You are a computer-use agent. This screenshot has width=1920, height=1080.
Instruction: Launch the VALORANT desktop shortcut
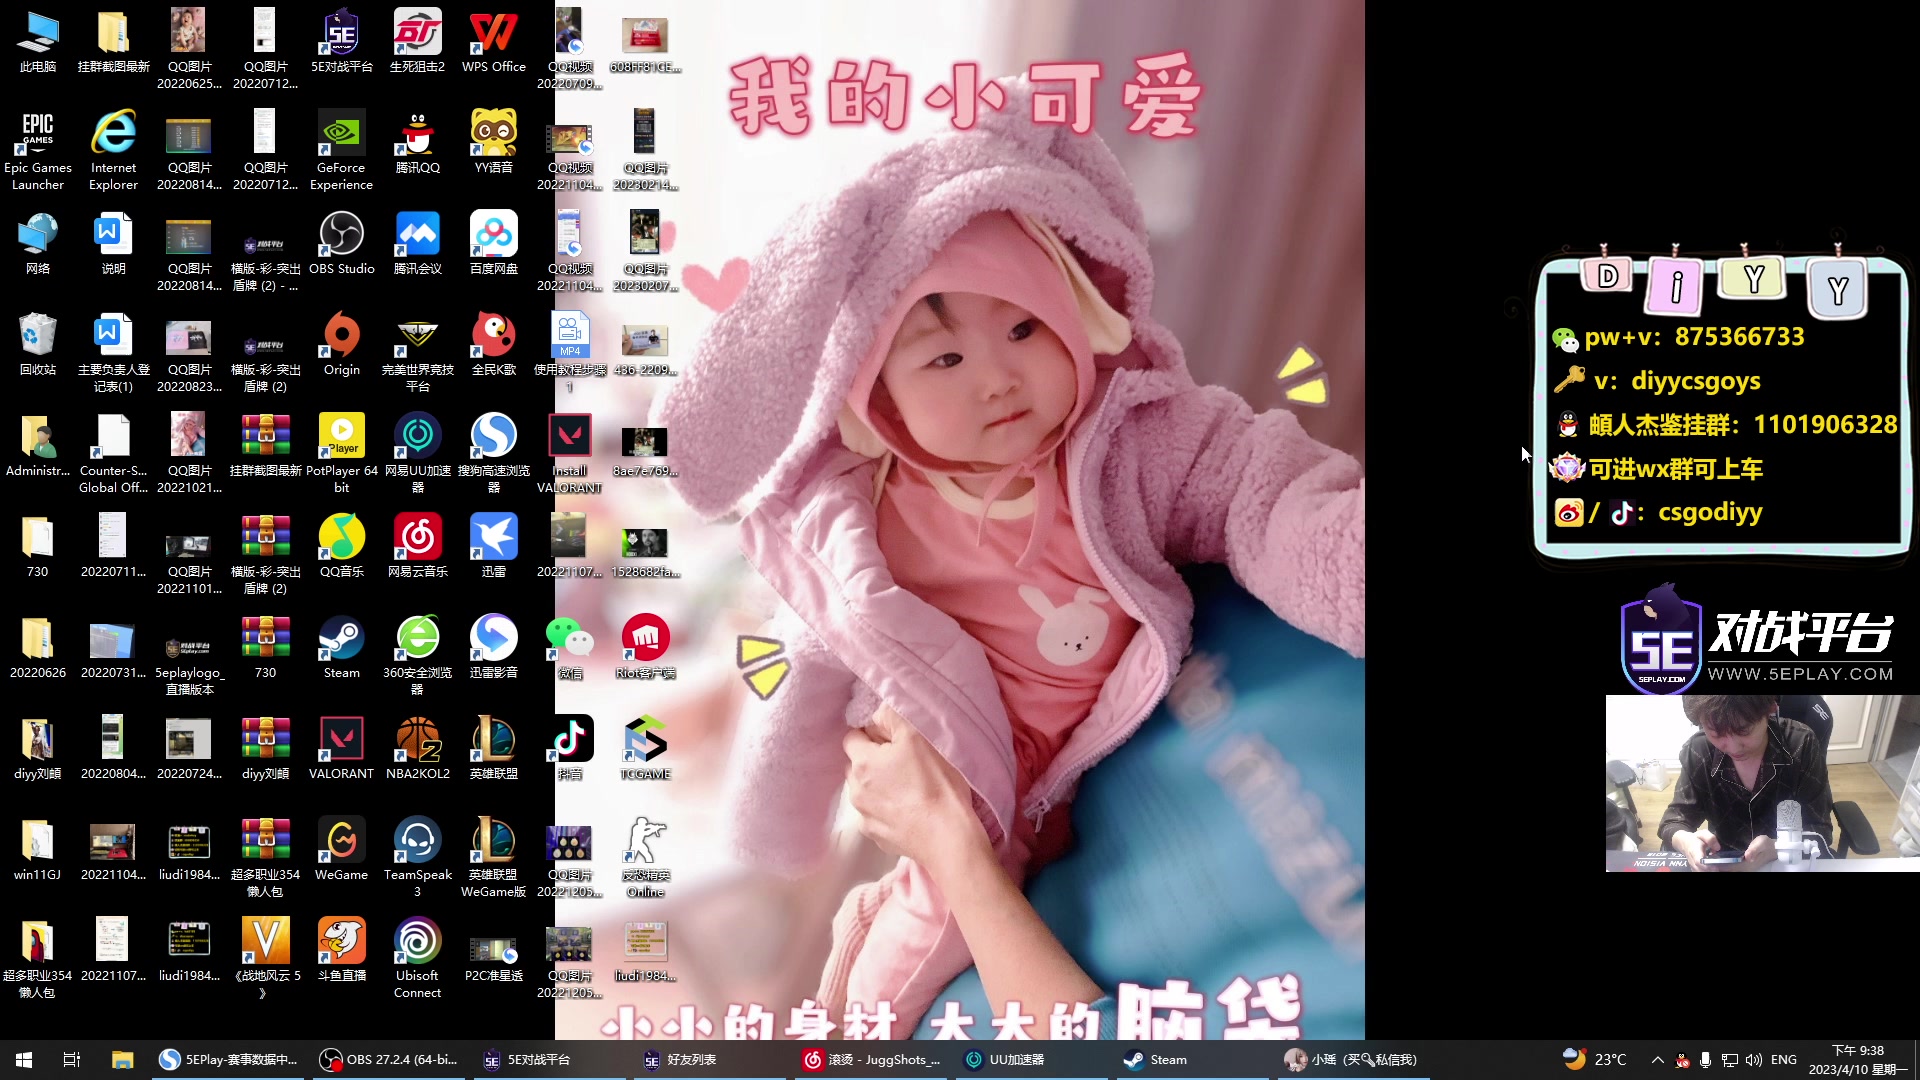pos(341,748)
